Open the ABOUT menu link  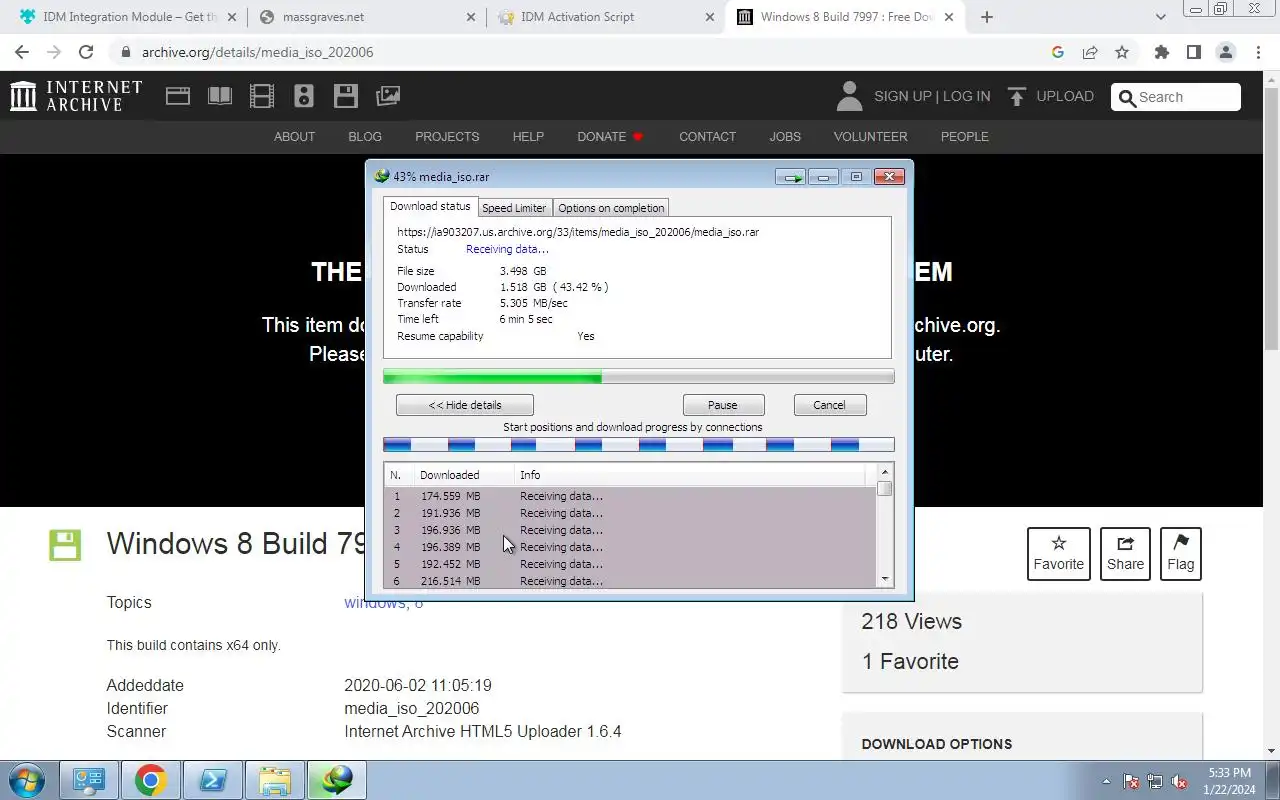(294, 136)
